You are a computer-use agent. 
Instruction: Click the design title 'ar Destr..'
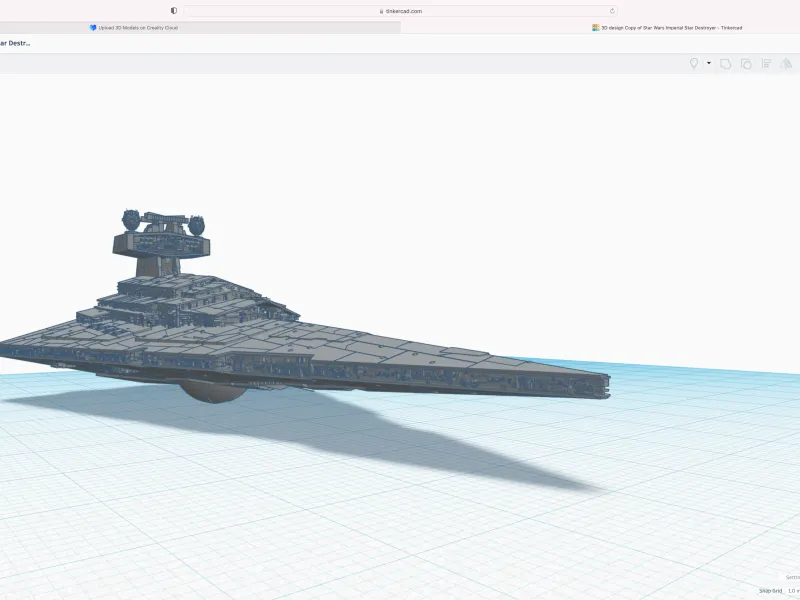pos(15,43)
